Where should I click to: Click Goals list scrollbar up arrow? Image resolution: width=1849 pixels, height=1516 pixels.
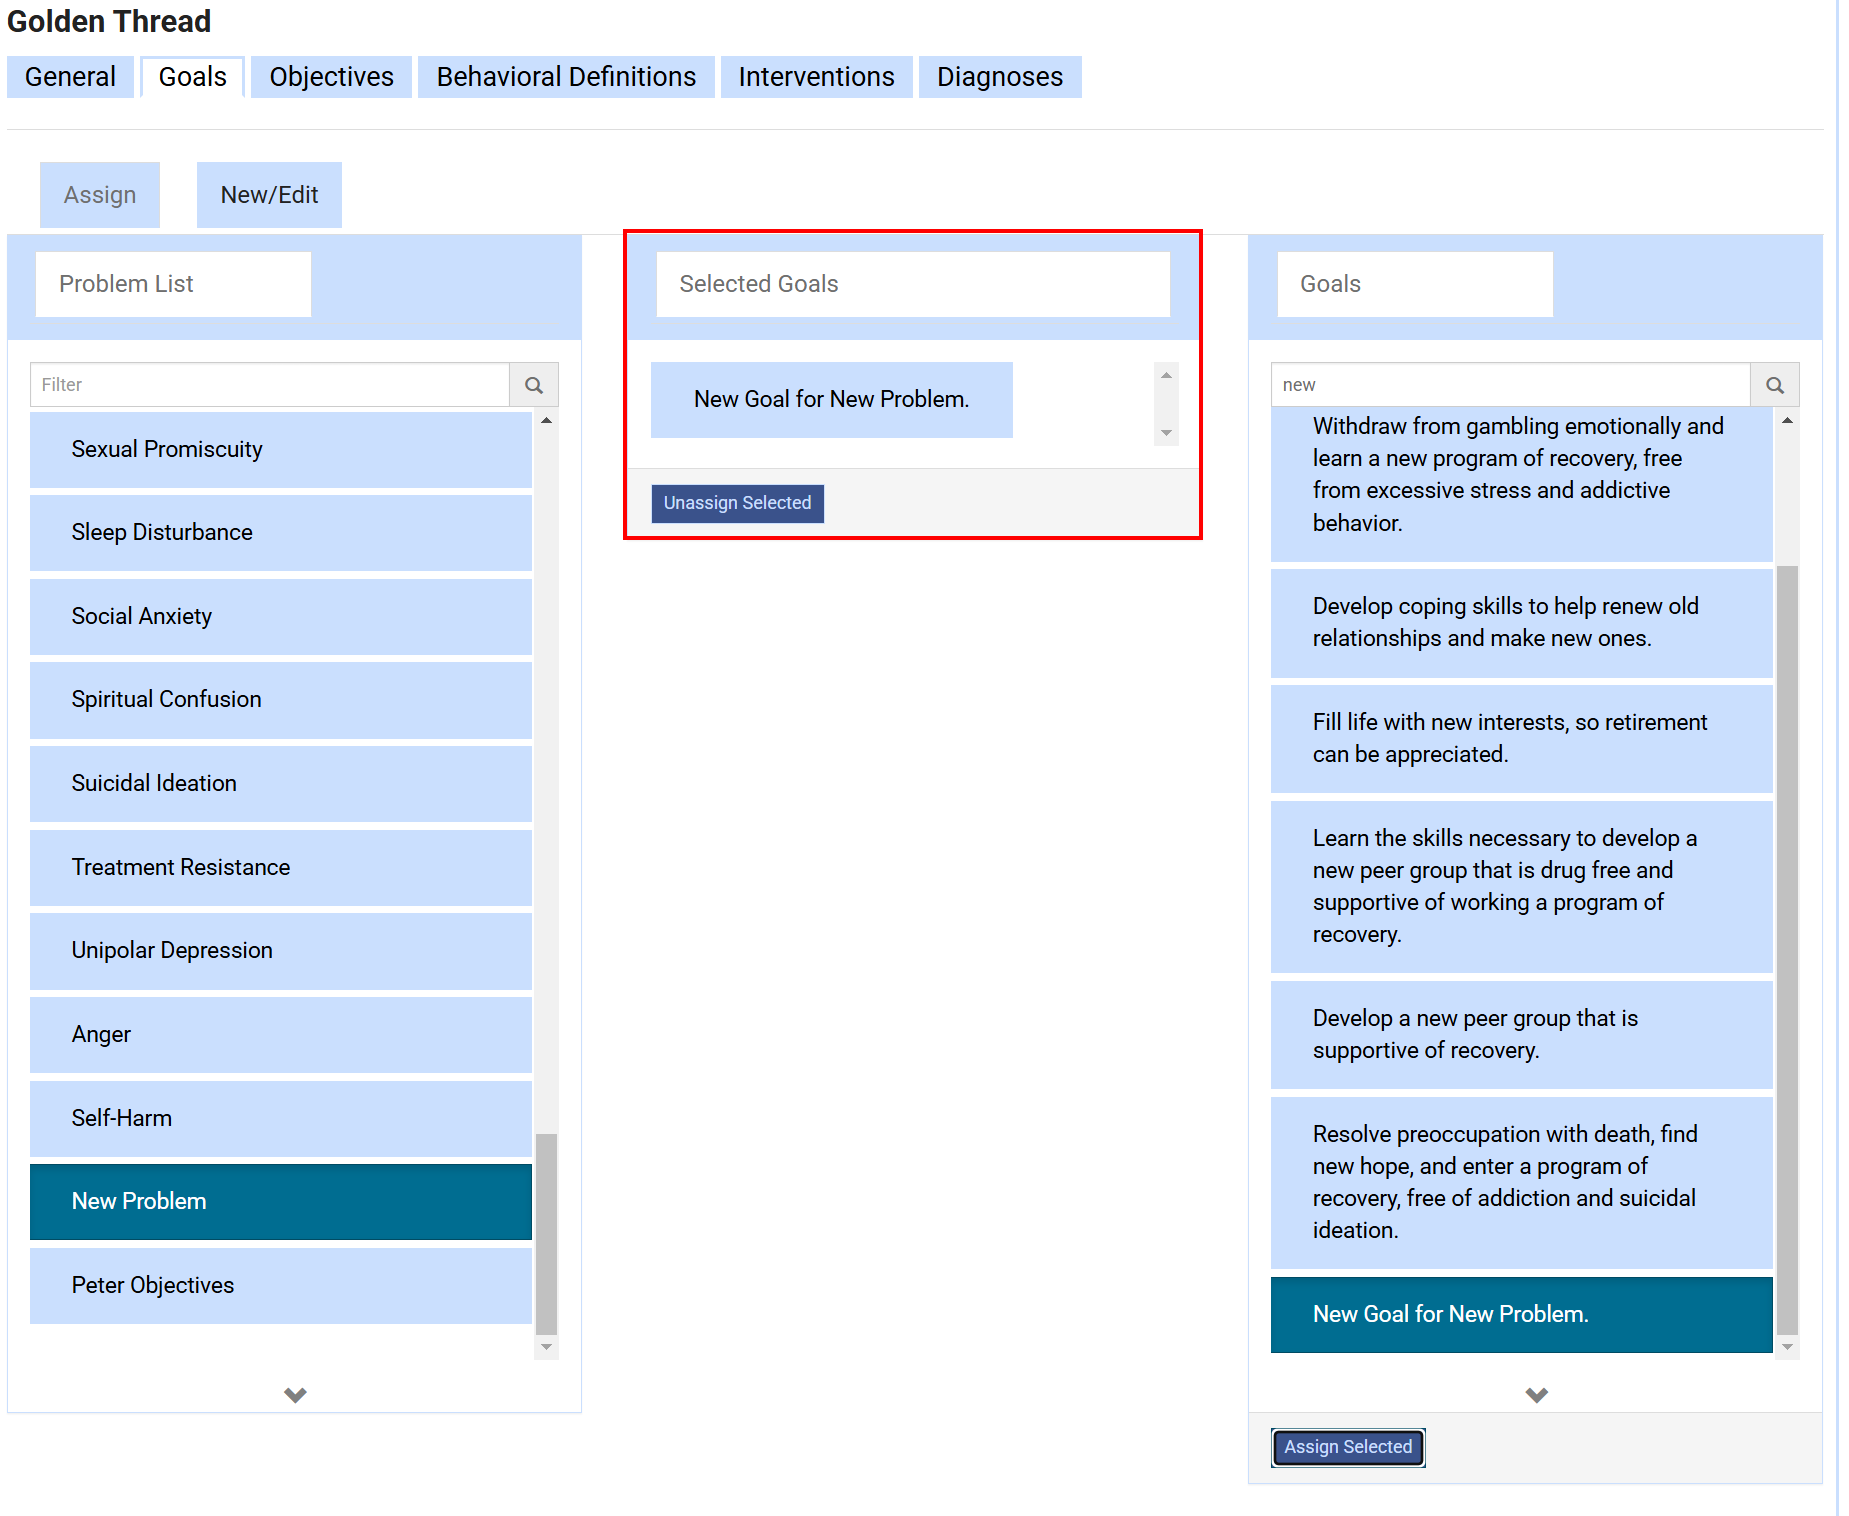(1787, 421)
